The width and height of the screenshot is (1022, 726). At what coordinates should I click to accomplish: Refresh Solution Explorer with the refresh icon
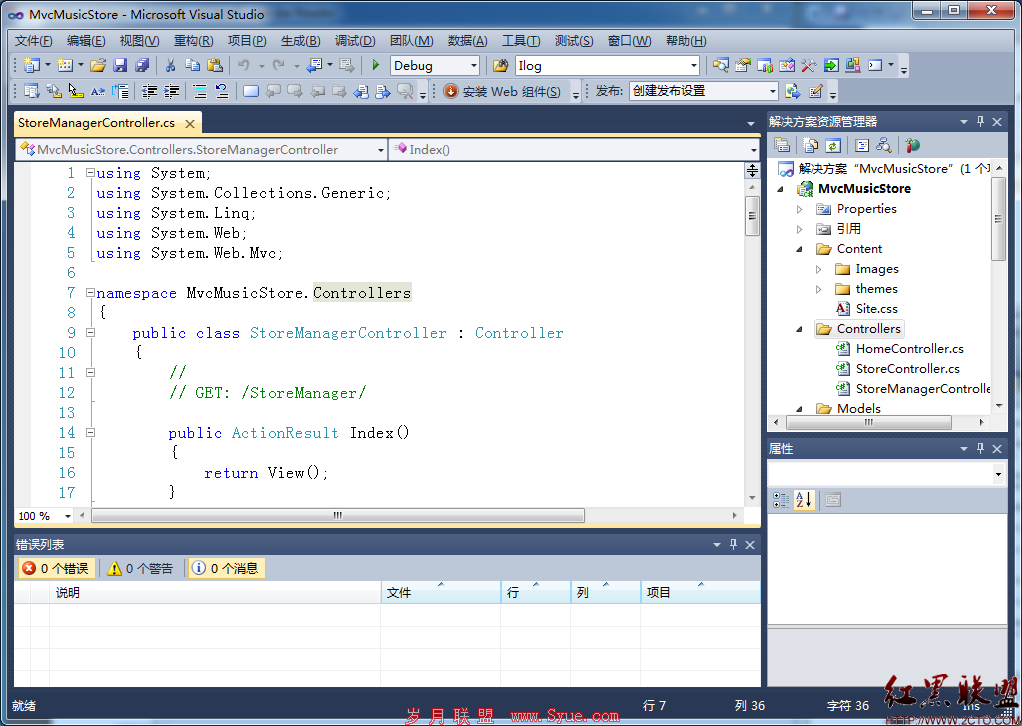point(833,145)
